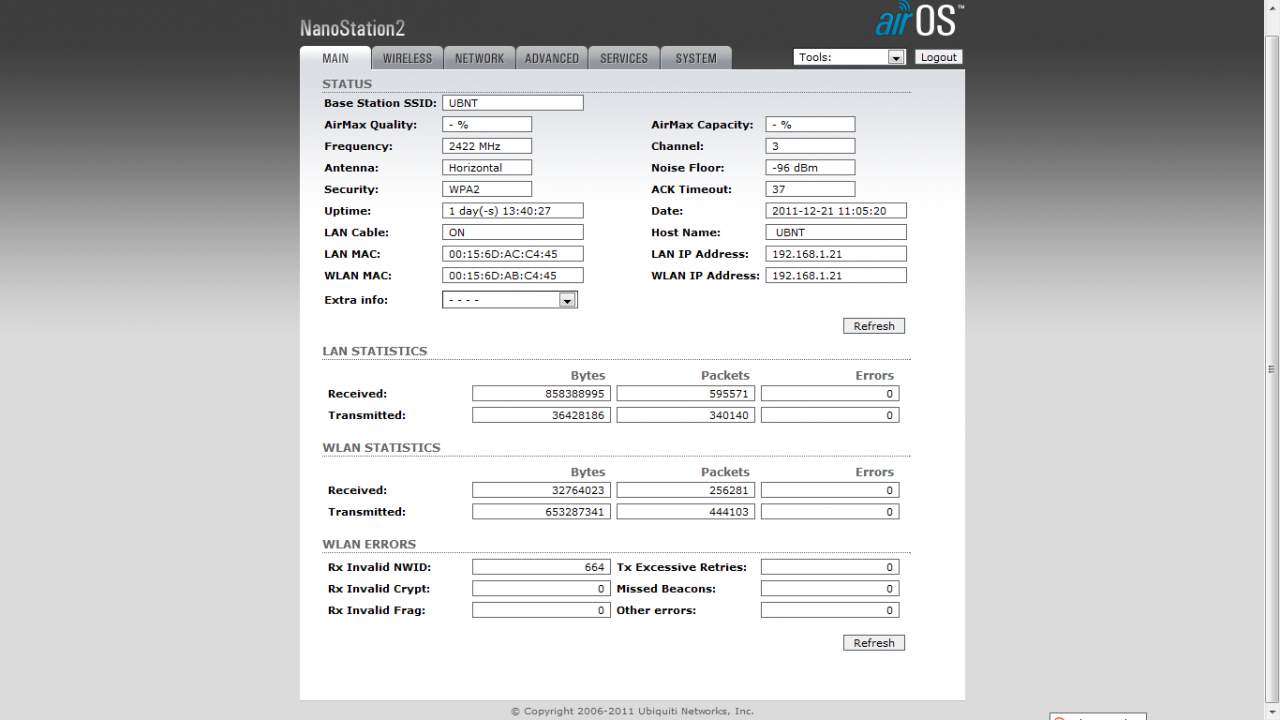Select the Frequency field showing 2422 MHz
1280x720 pixels.
pos(486,146)
